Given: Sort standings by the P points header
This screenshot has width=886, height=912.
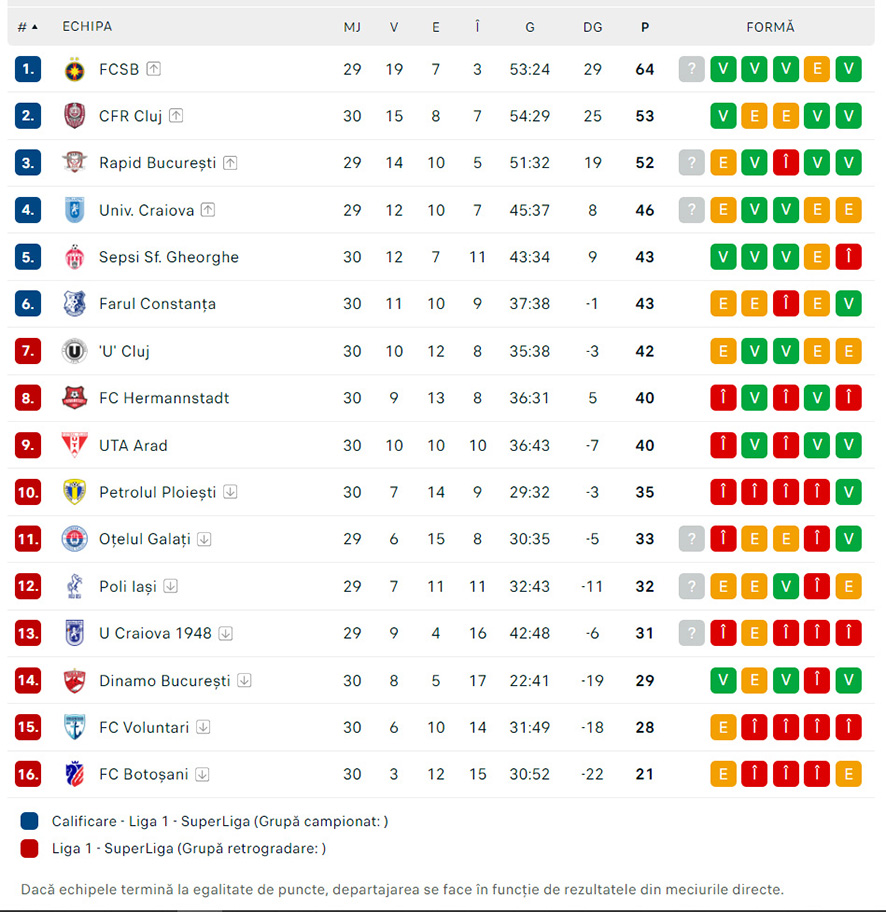Looking at the screenshot, I should (645, 27).
